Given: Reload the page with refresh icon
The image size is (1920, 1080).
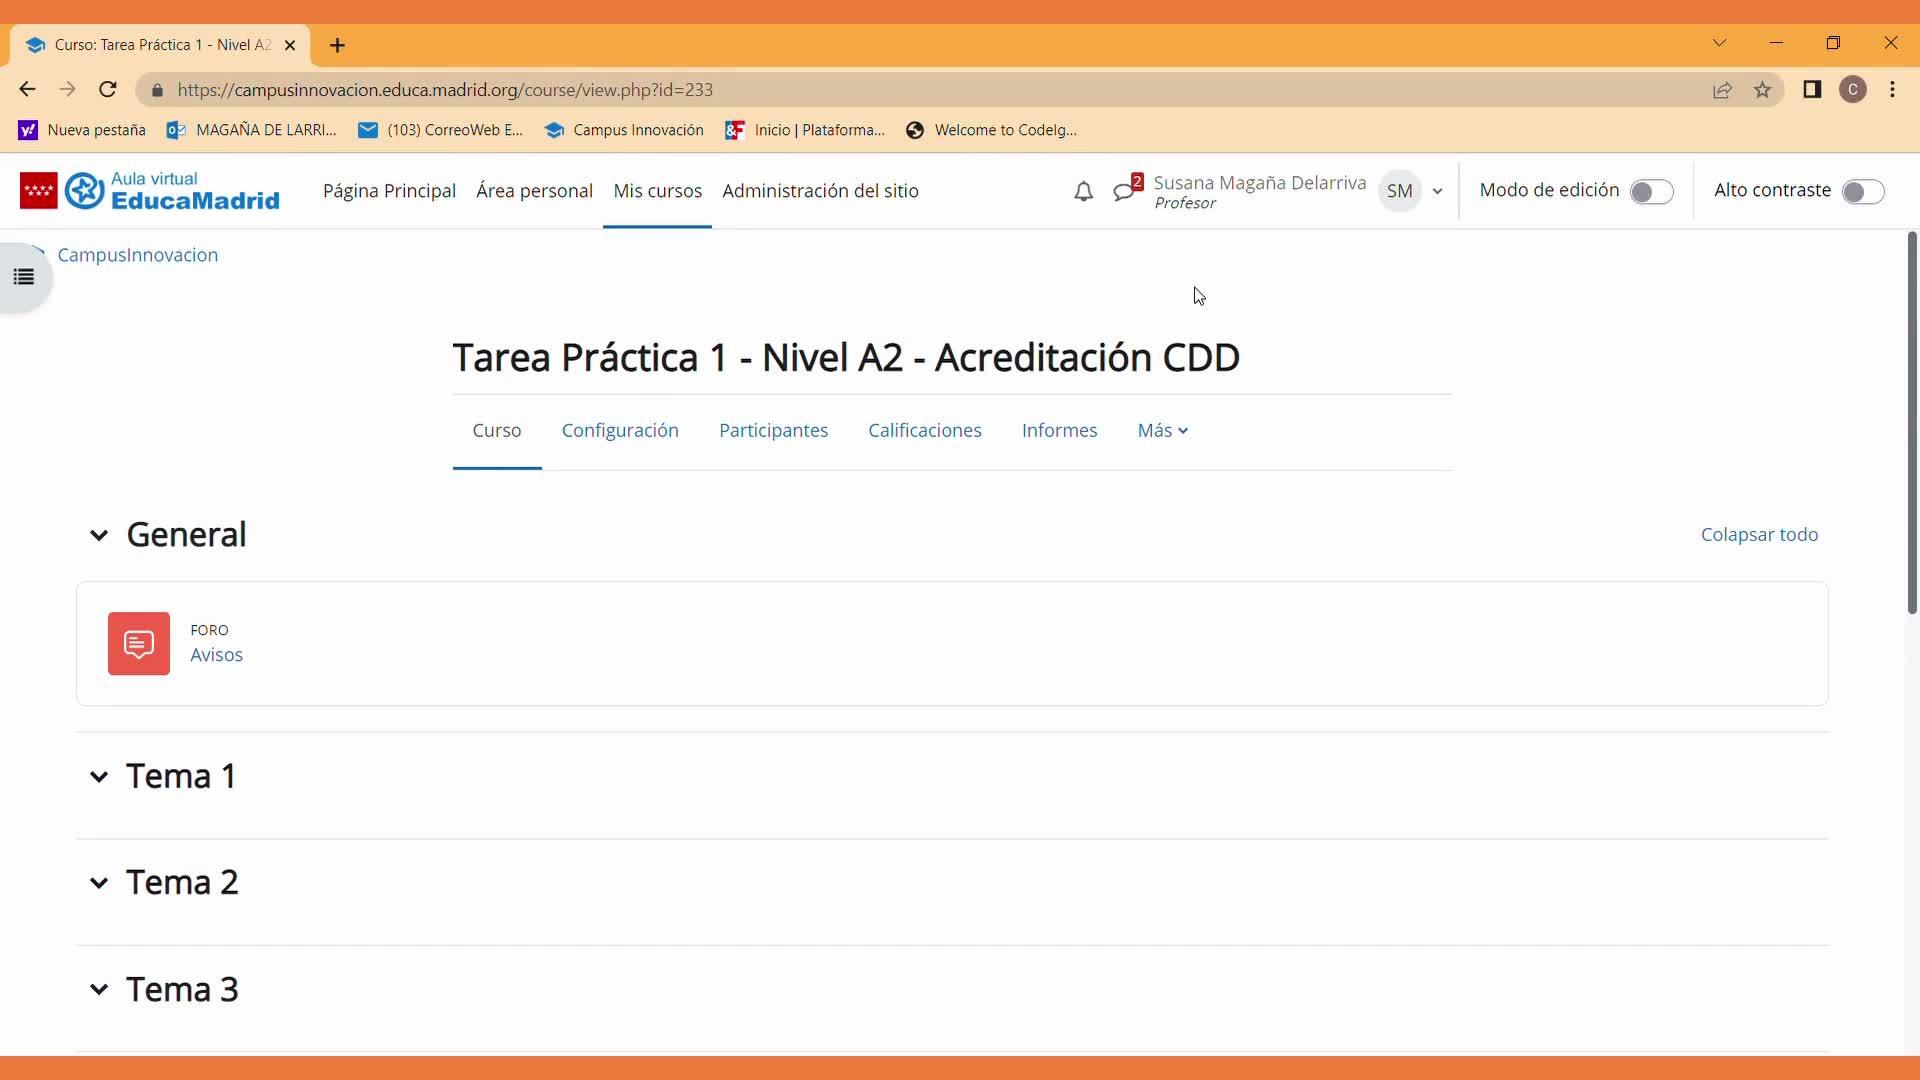Looking at the screenshot, I should click(x=108, y=90).
